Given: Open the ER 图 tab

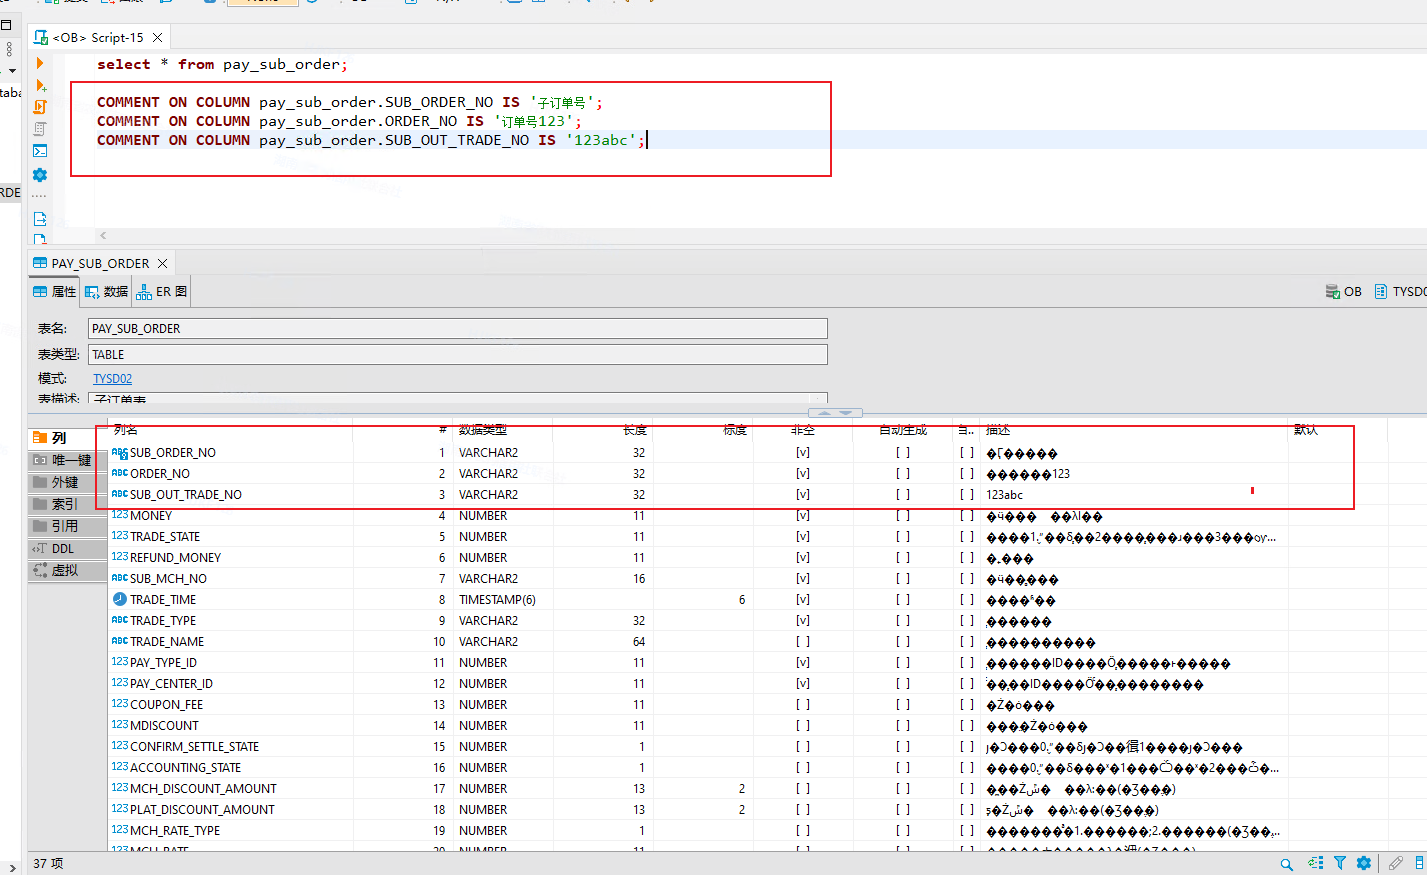Looking at the screenshot, I should tap(161, 291).
